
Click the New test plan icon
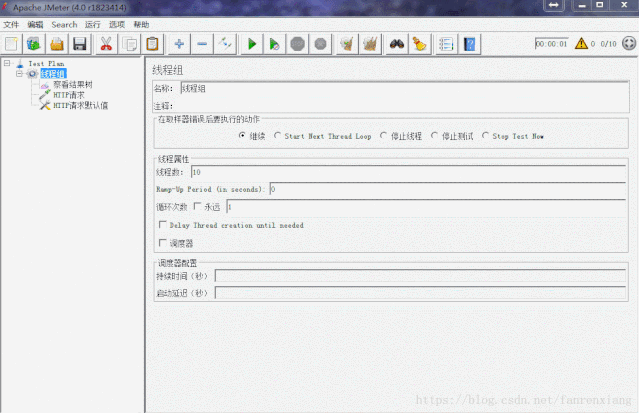coord(11,44)
